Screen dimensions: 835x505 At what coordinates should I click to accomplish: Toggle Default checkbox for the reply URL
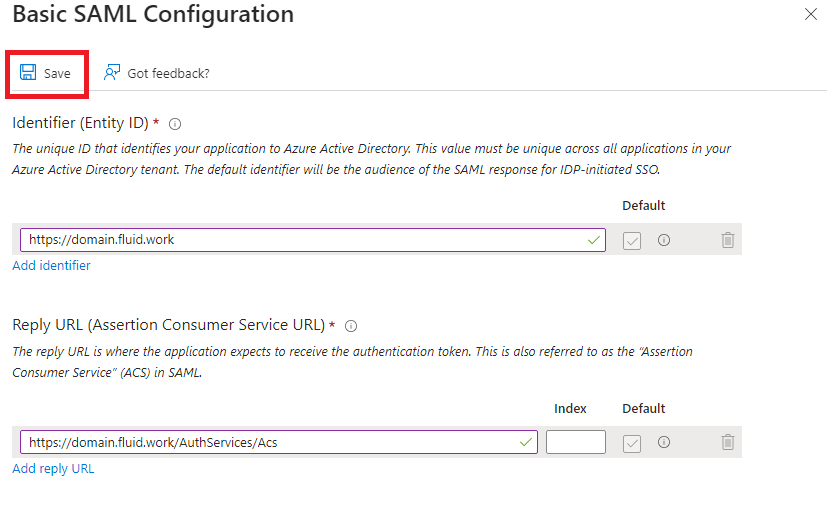[632, 443]
